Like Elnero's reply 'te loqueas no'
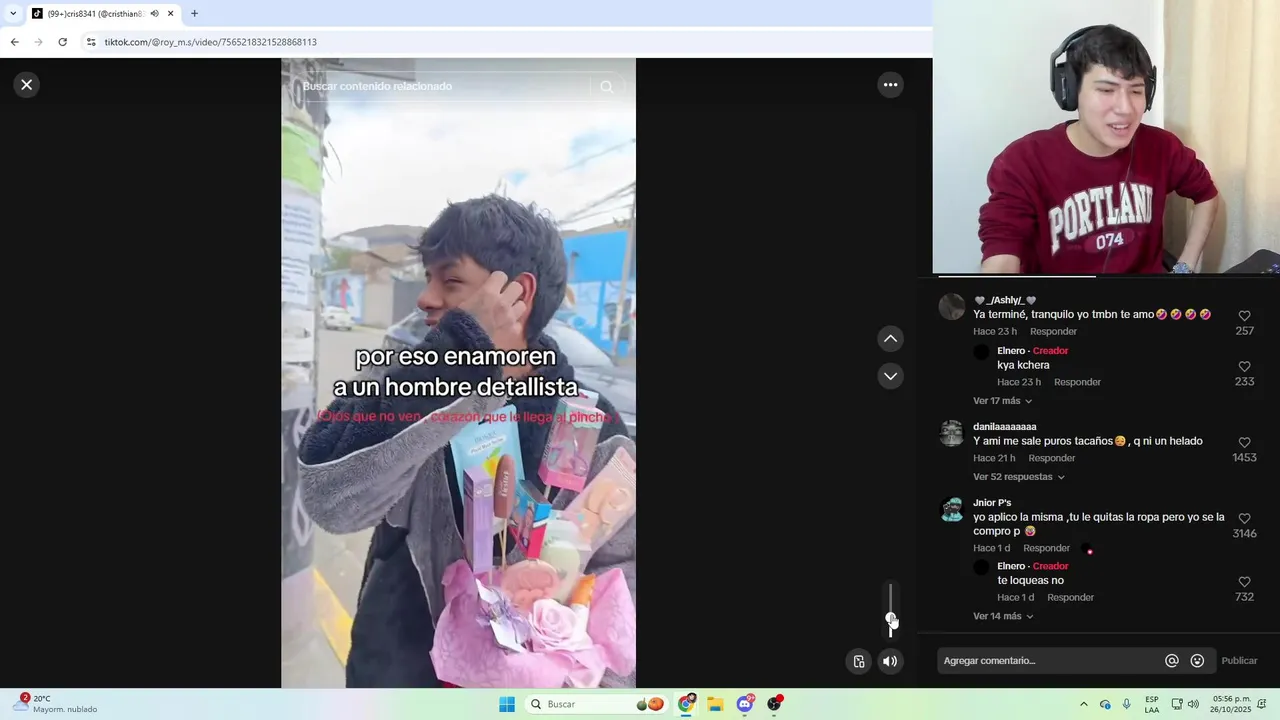The image size is (1280, 720). coord(1244,582)
